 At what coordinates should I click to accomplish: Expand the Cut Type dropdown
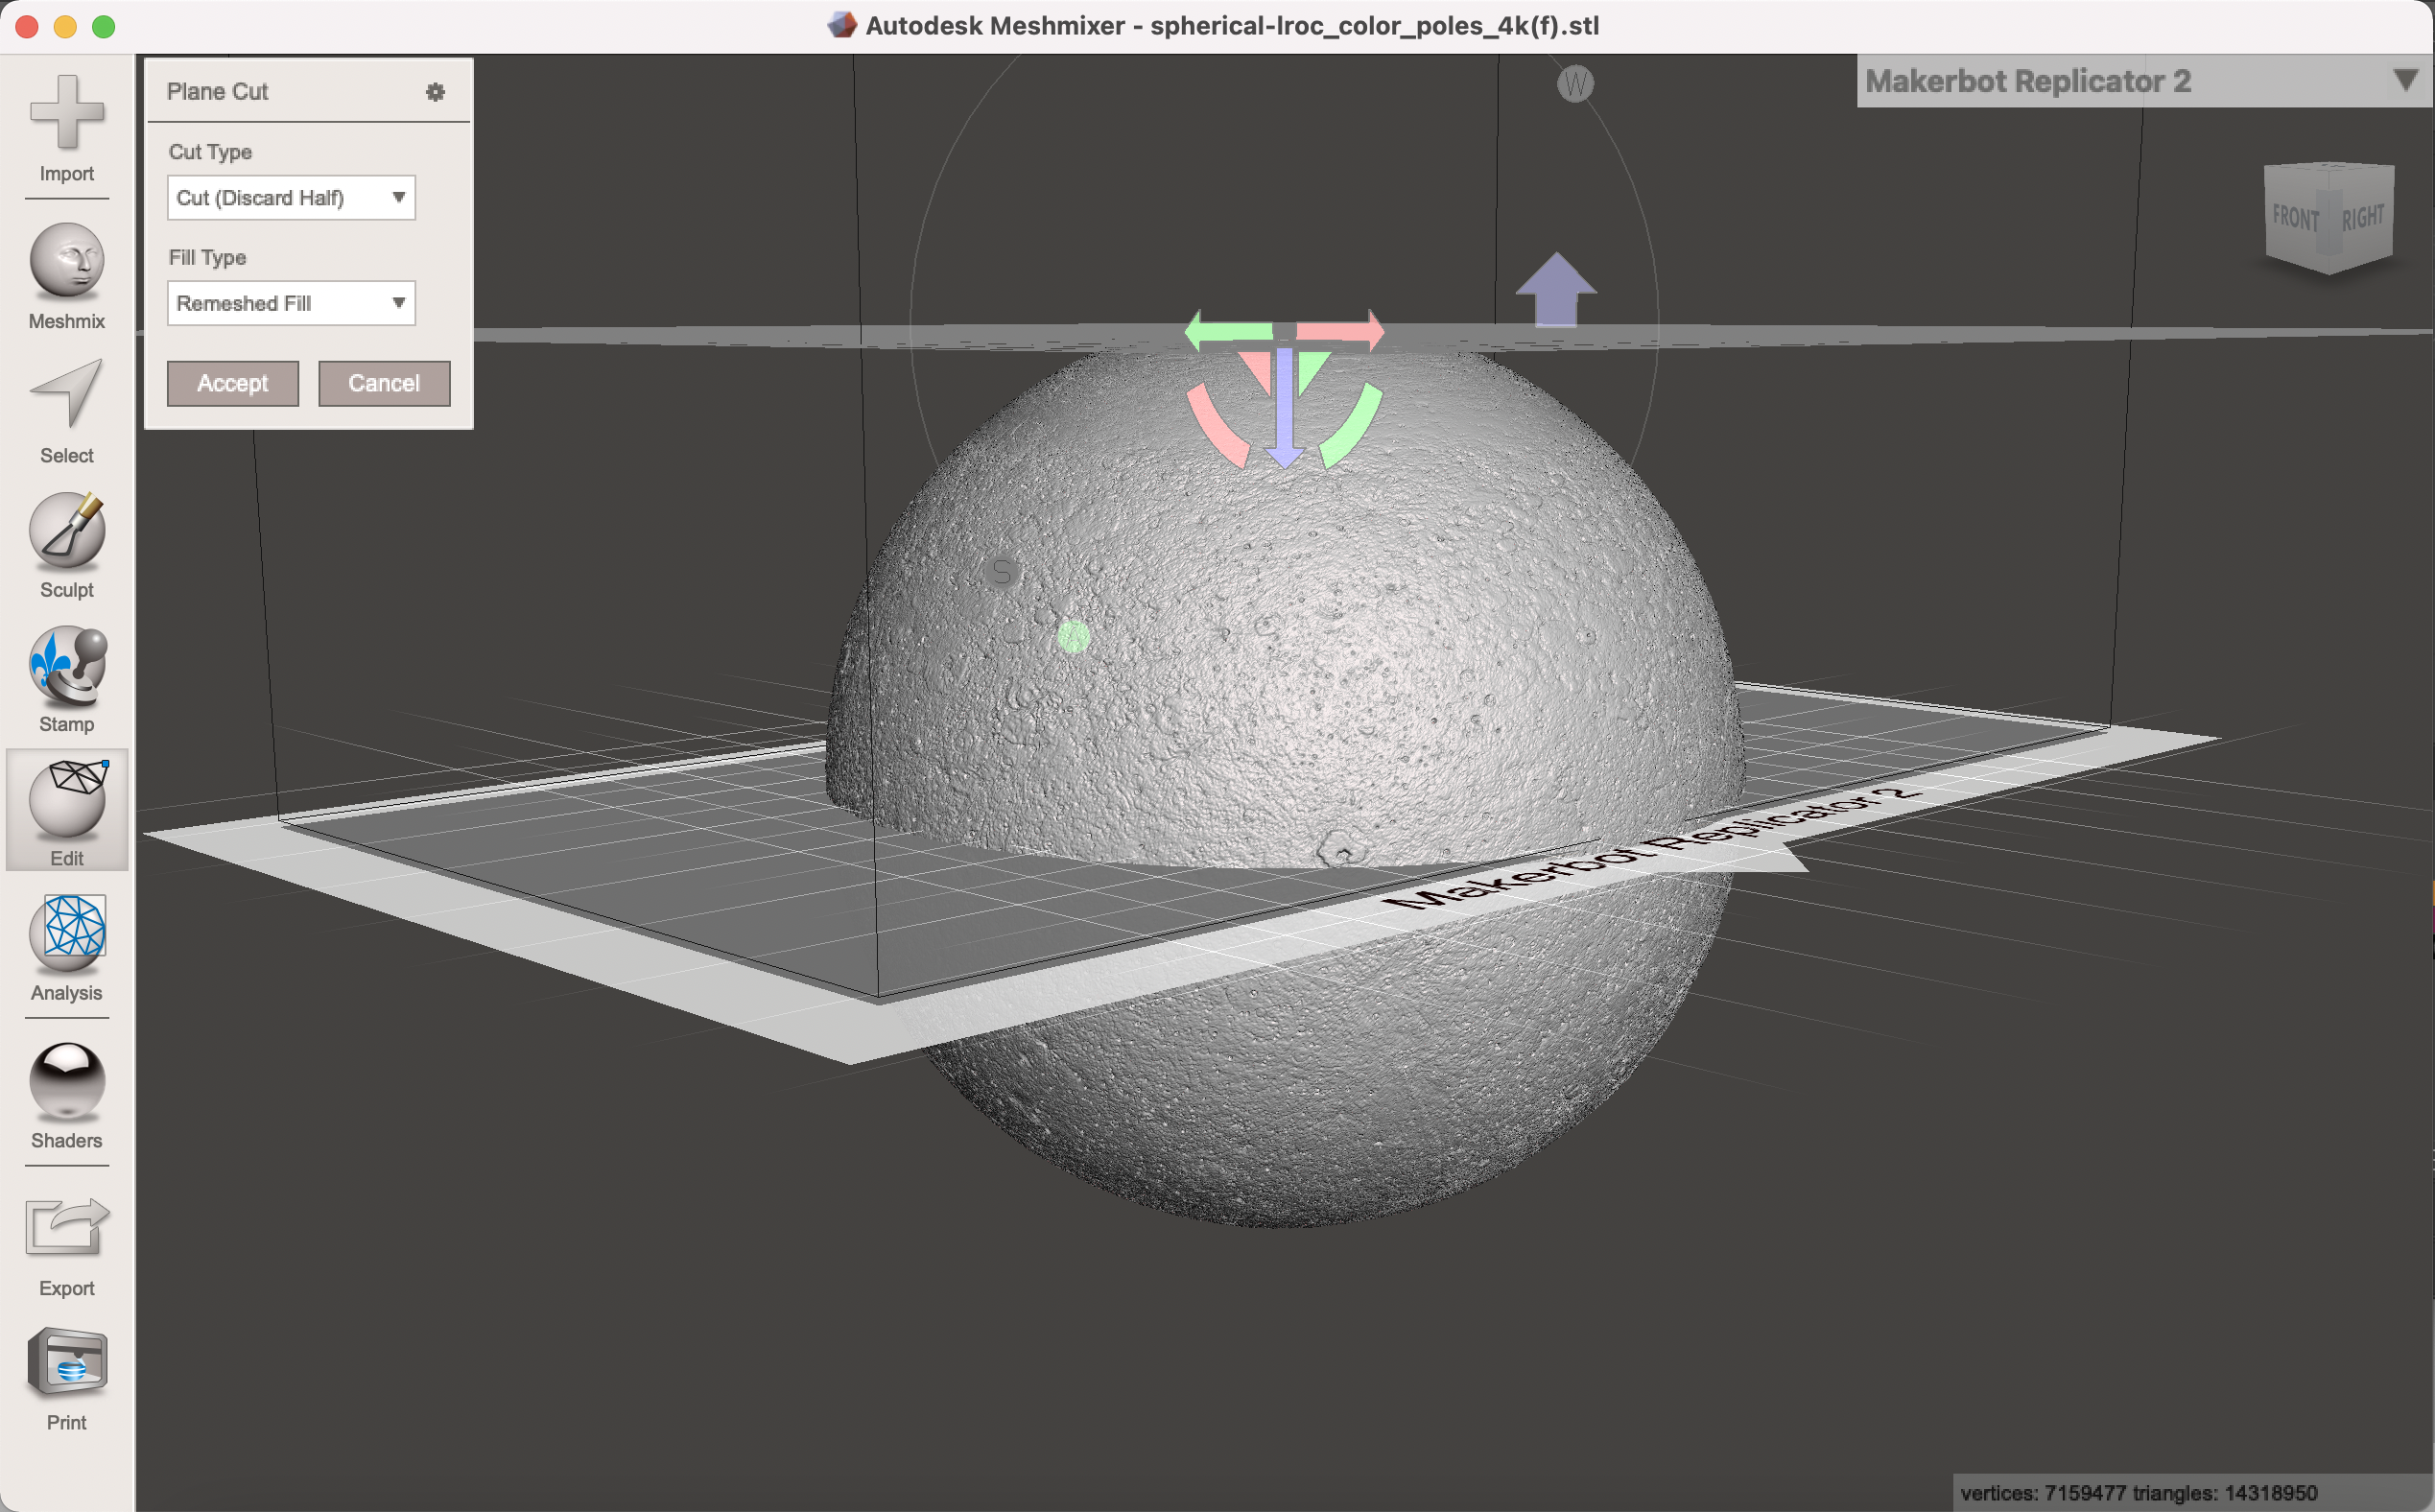[x=397, y=195]
